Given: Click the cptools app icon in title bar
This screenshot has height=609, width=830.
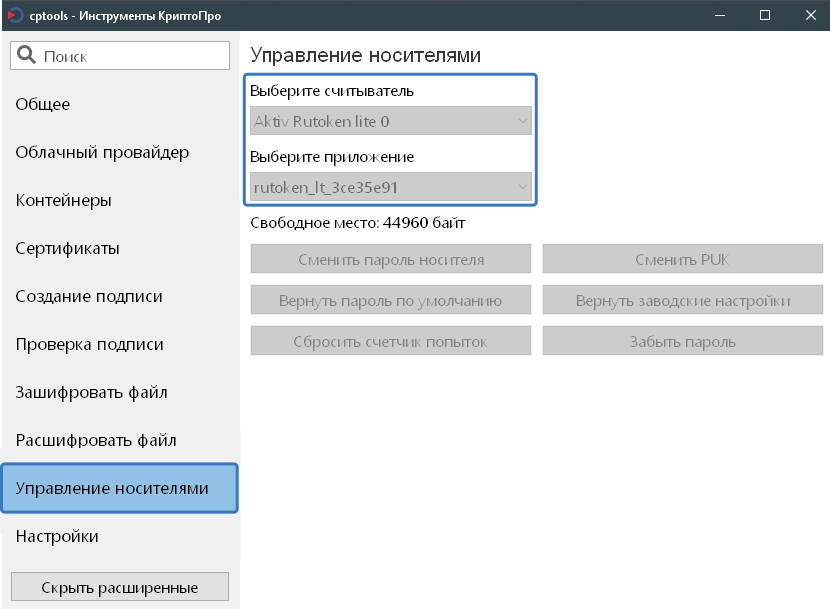Looking at the screenshot, I should pos(14,15).
